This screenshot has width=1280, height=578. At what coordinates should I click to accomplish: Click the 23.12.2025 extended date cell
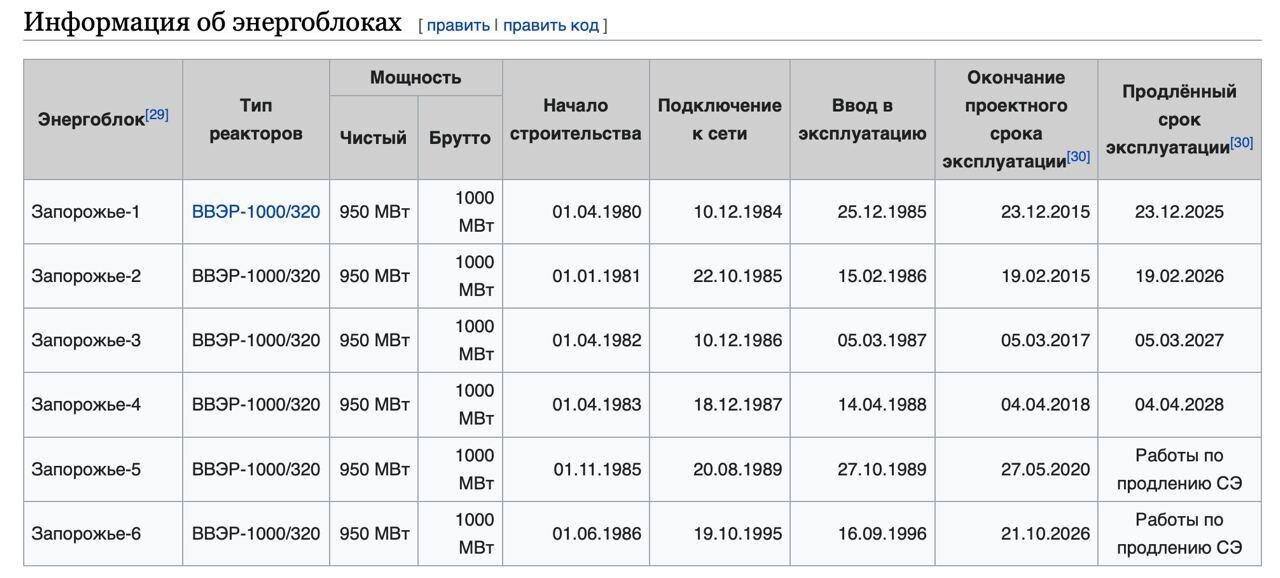pyautogui.click(x=1178, y=212)
